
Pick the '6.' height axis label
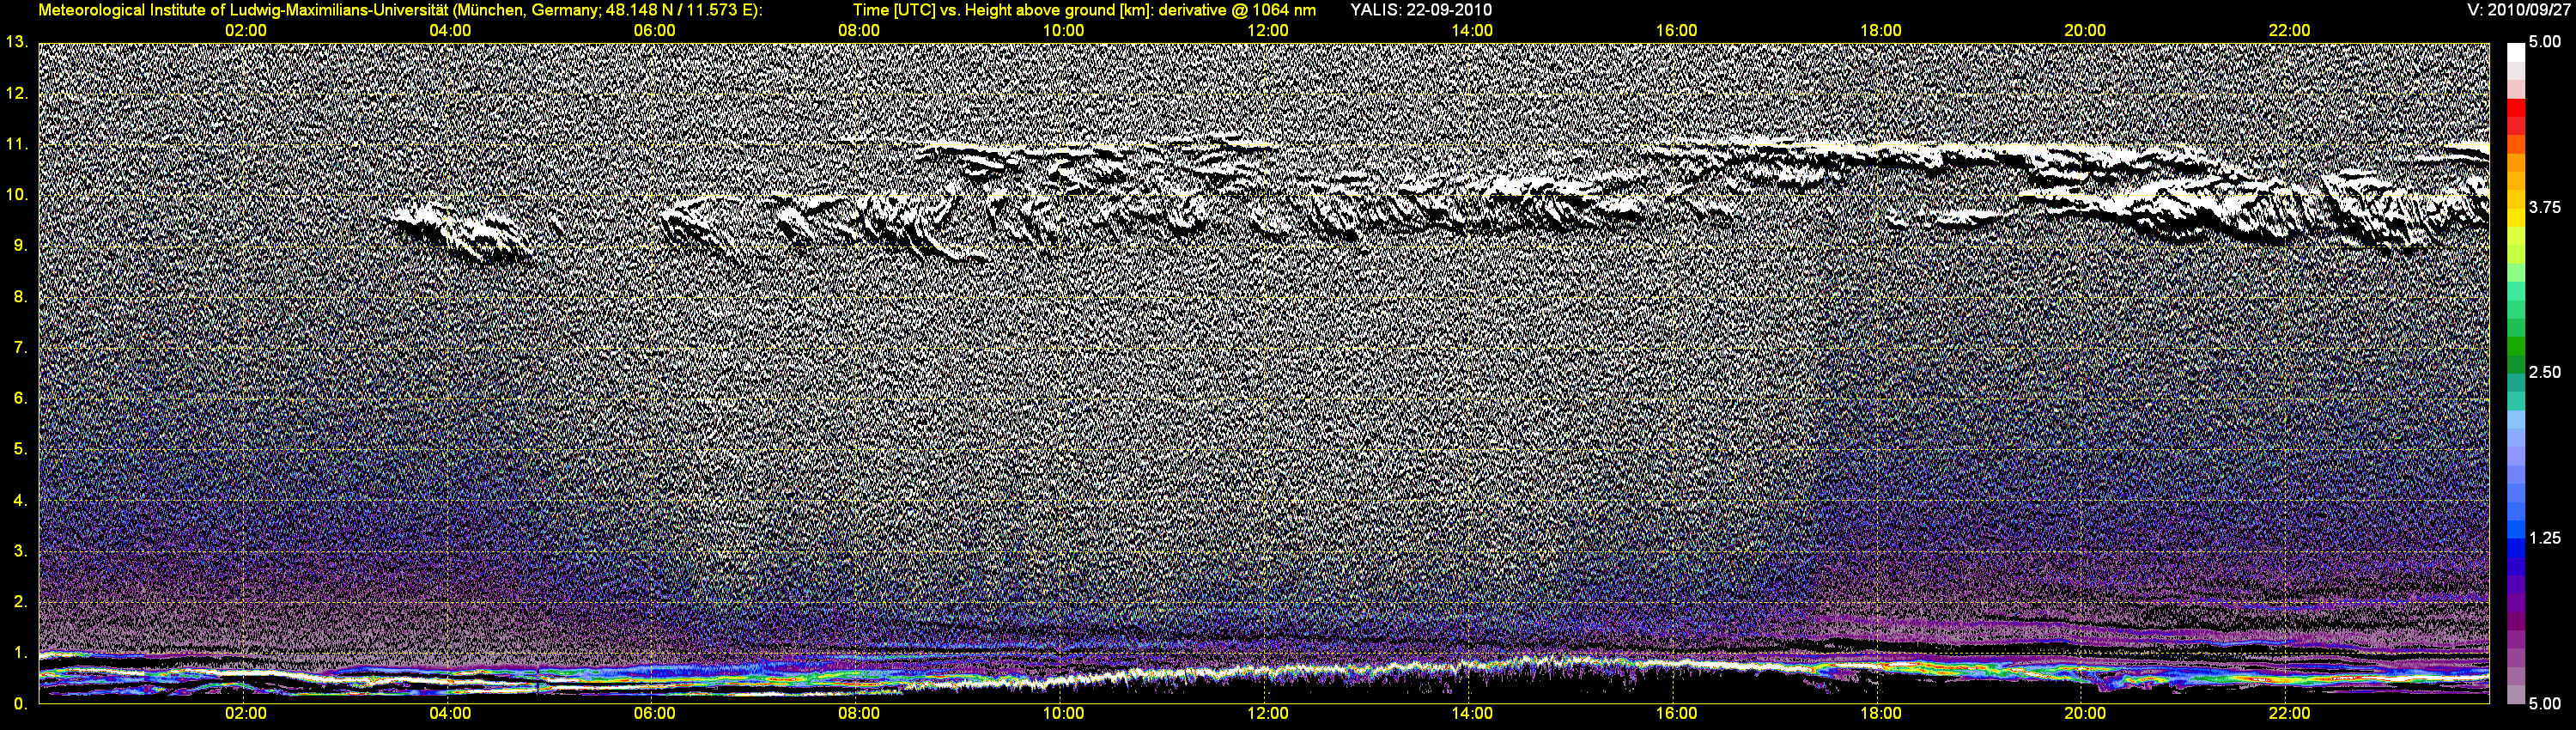click(x=21, y=398)
